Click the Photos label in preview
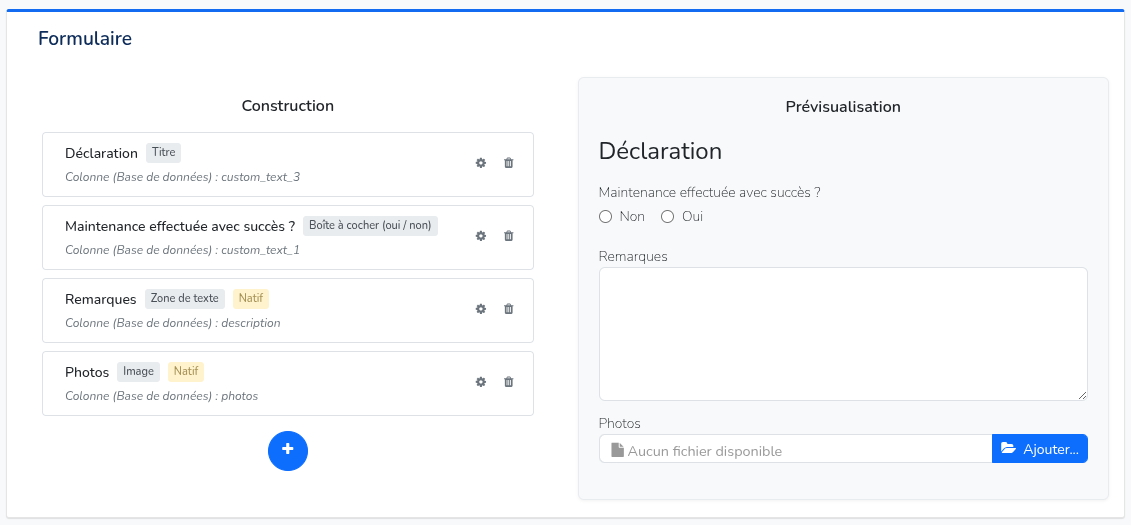The height and width of the screenshot is (525, 1131). tap(620, 423)
